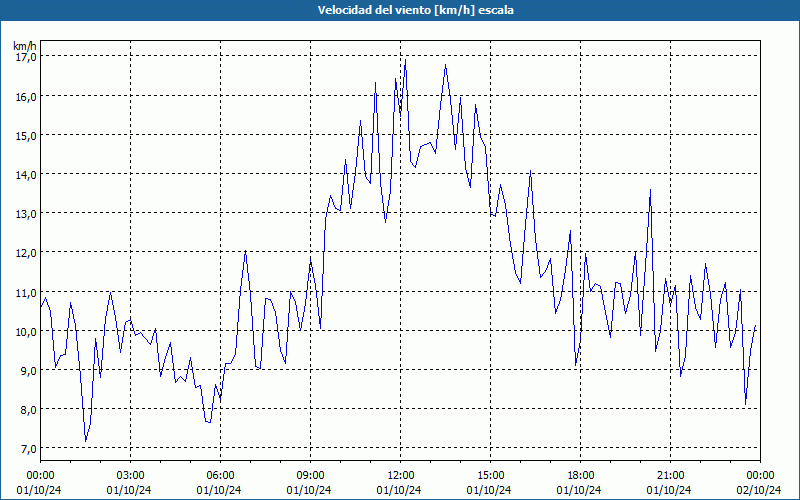Click the 15,0 y-axis value
The height and width of the screenshot is (500, 800).
[26, 135]
